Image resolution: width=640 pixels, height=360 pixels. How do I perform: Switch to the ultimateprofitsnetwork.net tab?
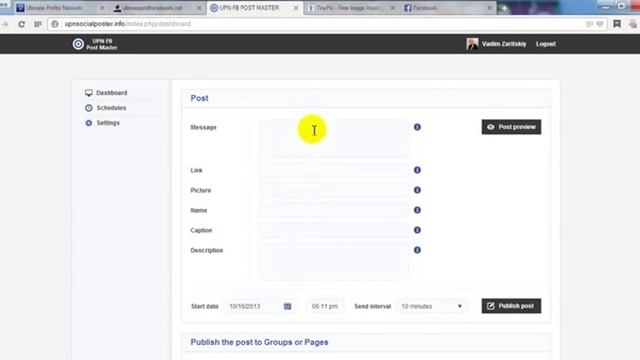tap(157, 8)
